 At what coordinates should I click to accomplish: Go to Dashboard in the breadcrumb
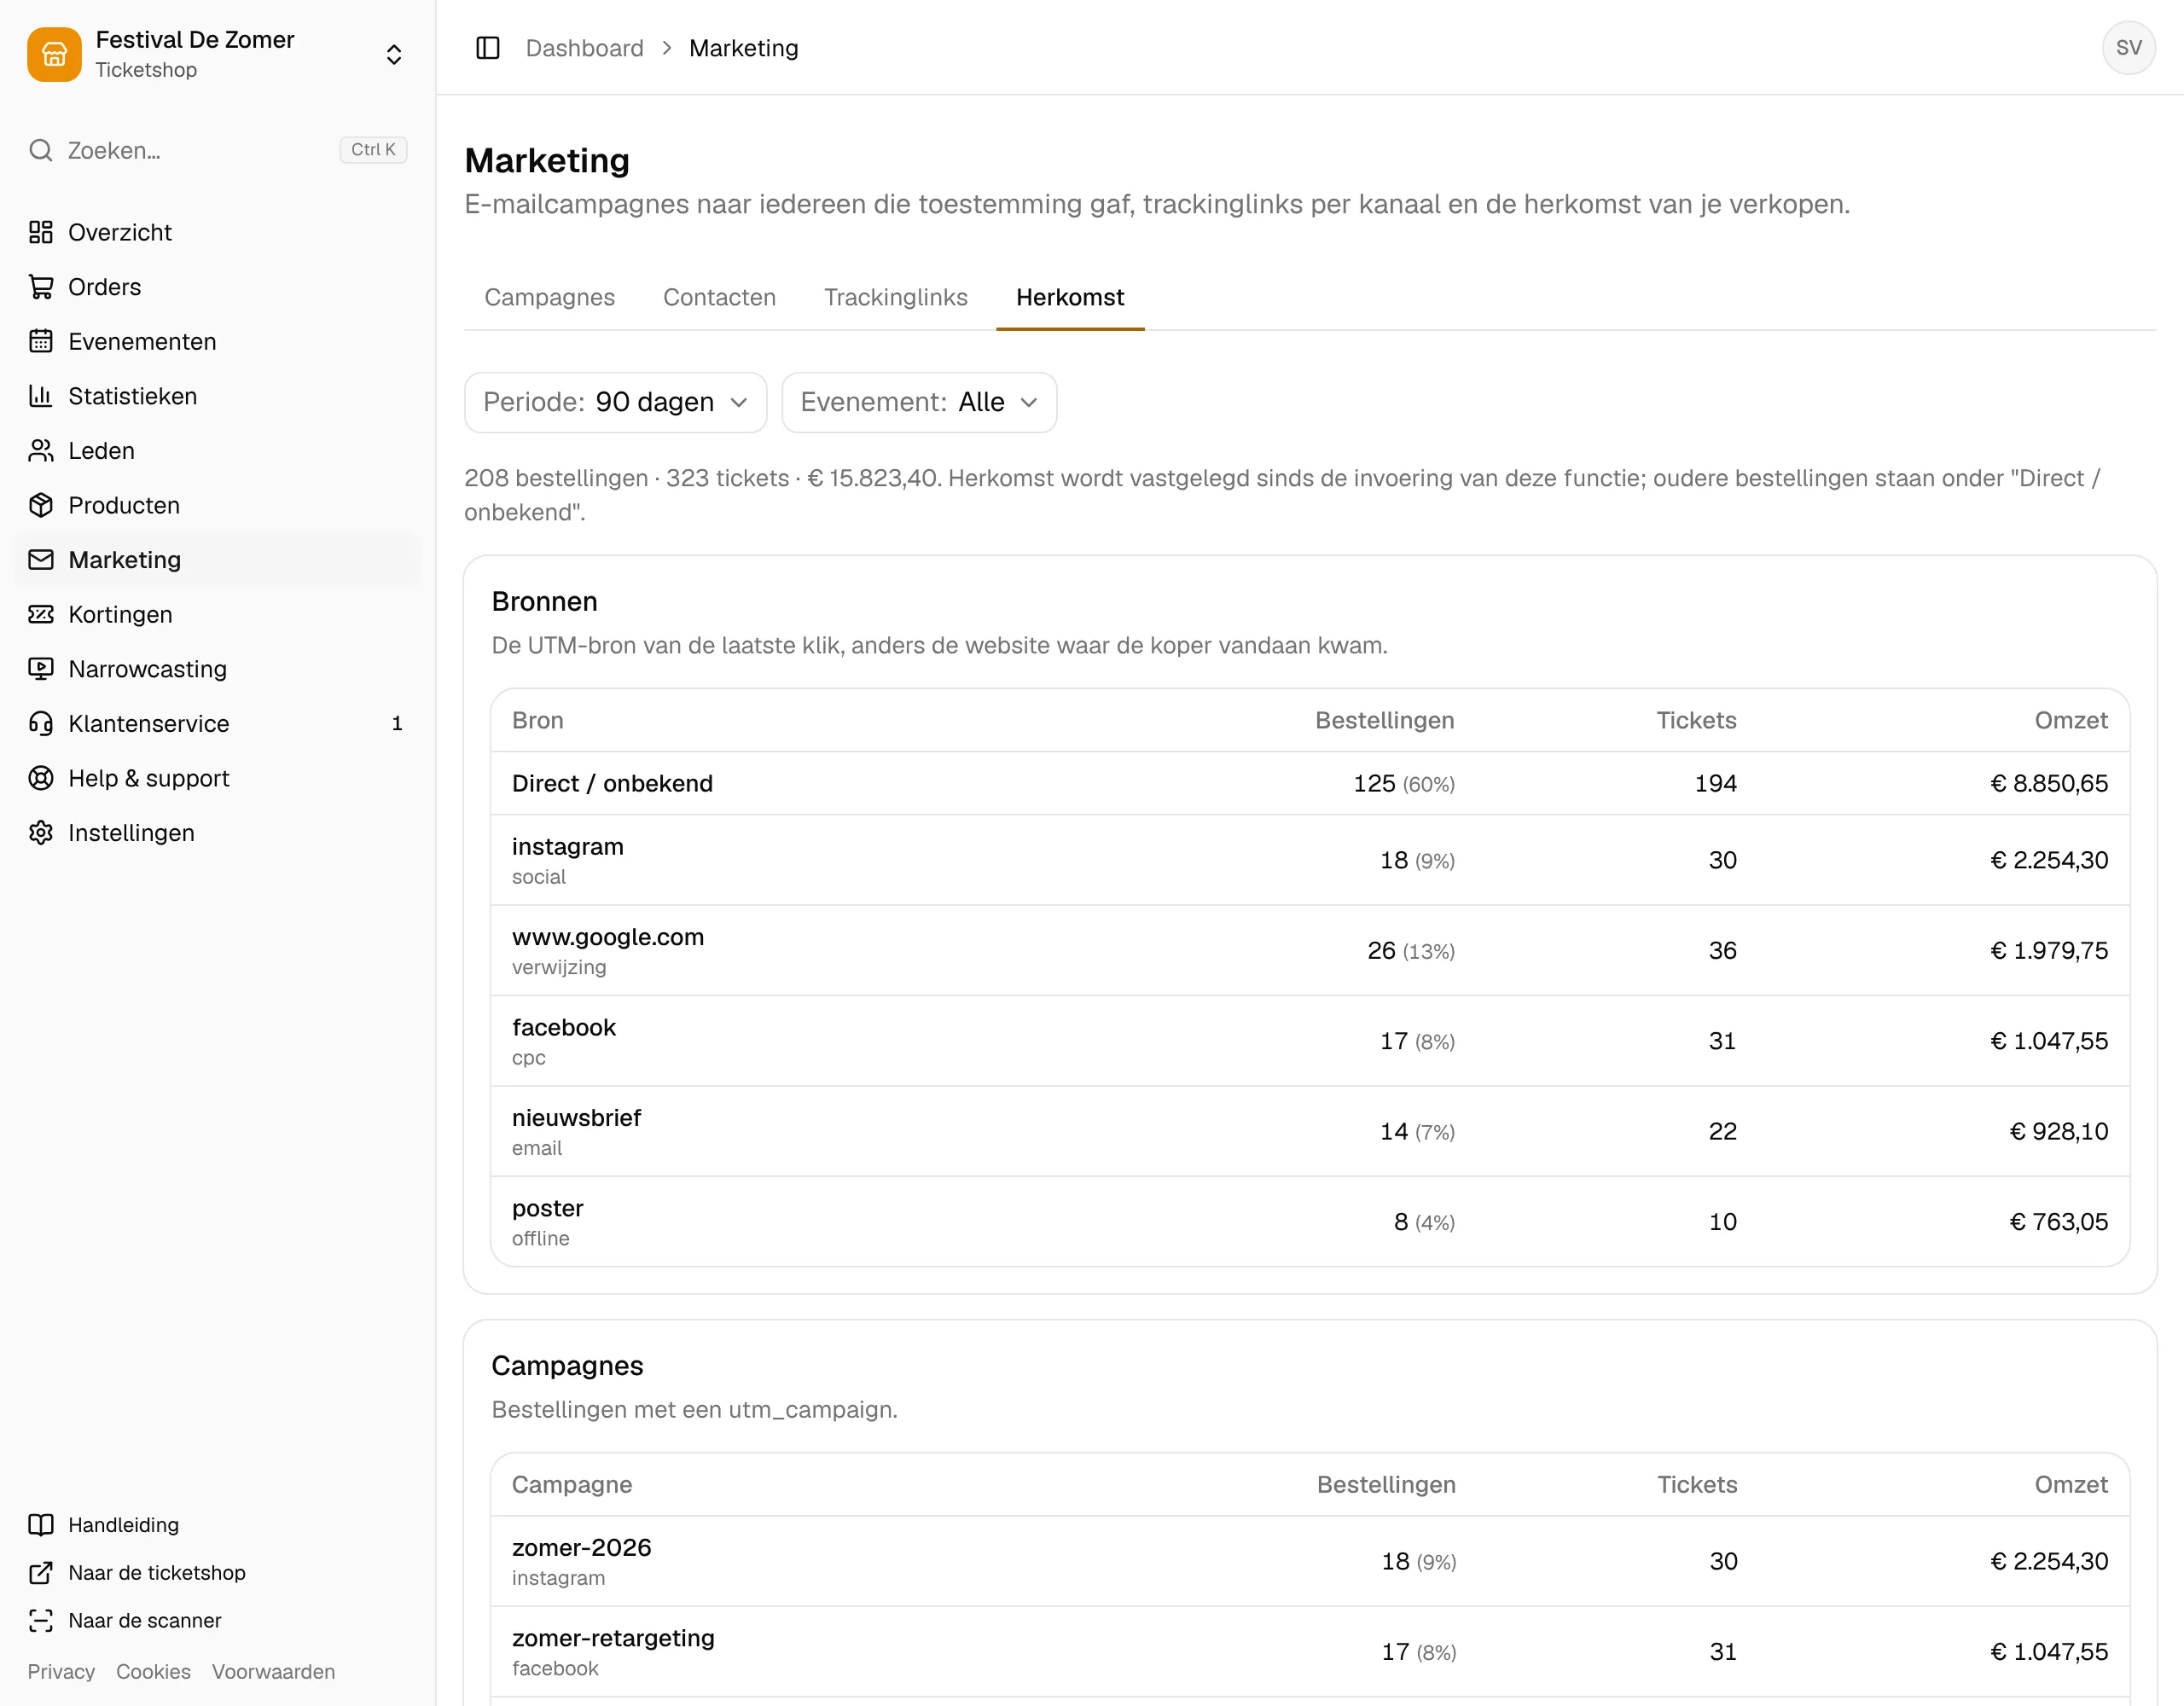585,48
